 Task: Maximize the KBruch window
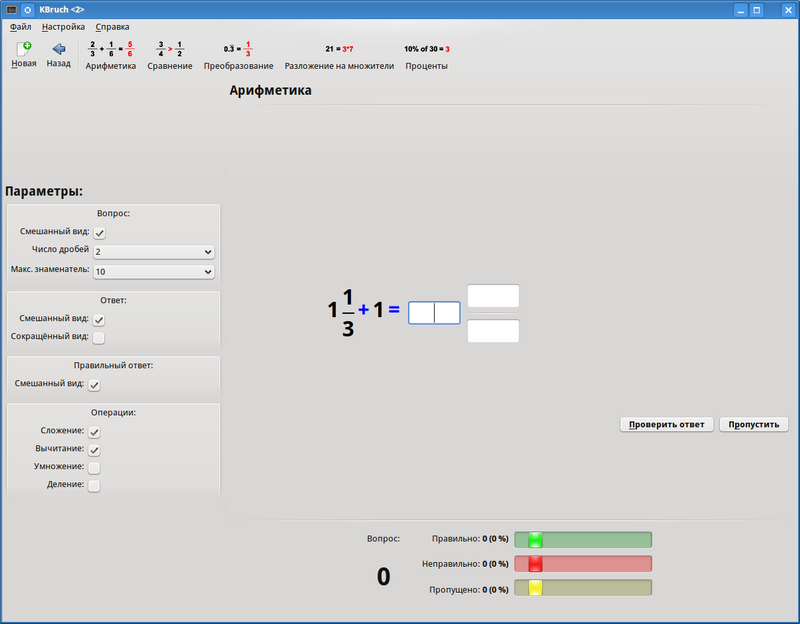pos(757,10)
